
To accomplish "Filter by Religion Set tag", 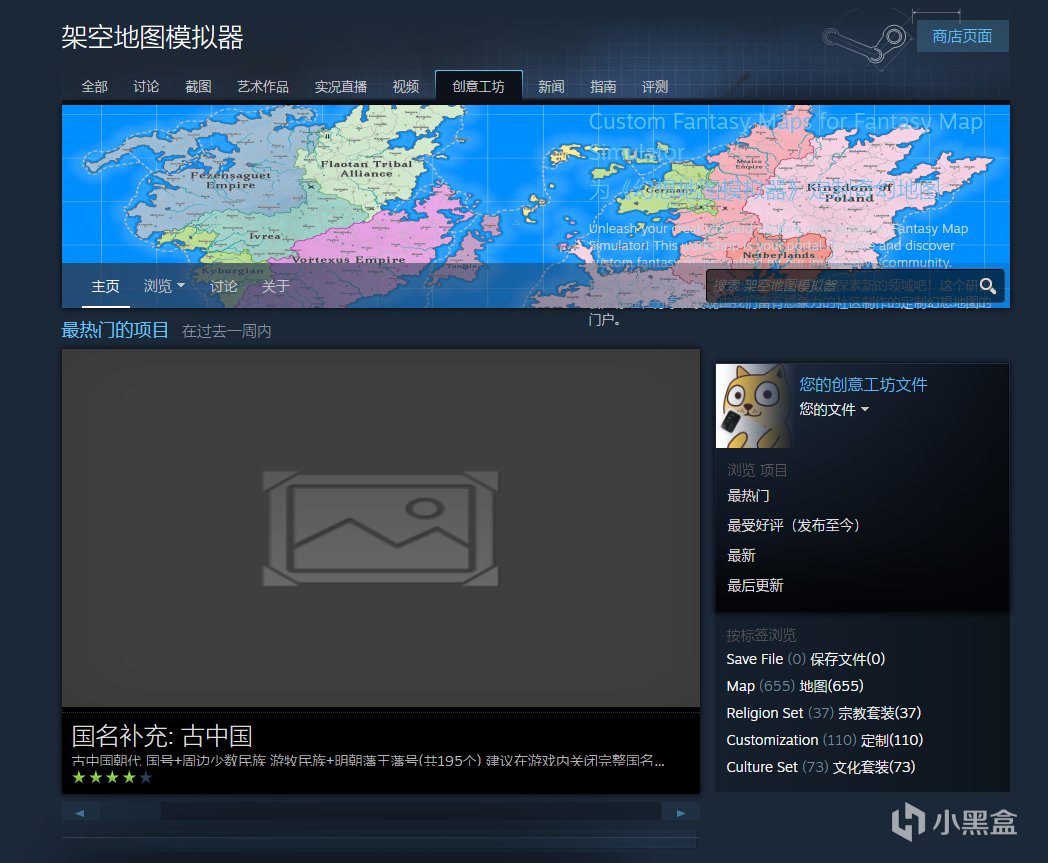I will pyautogui.click(x=823, y=713).
